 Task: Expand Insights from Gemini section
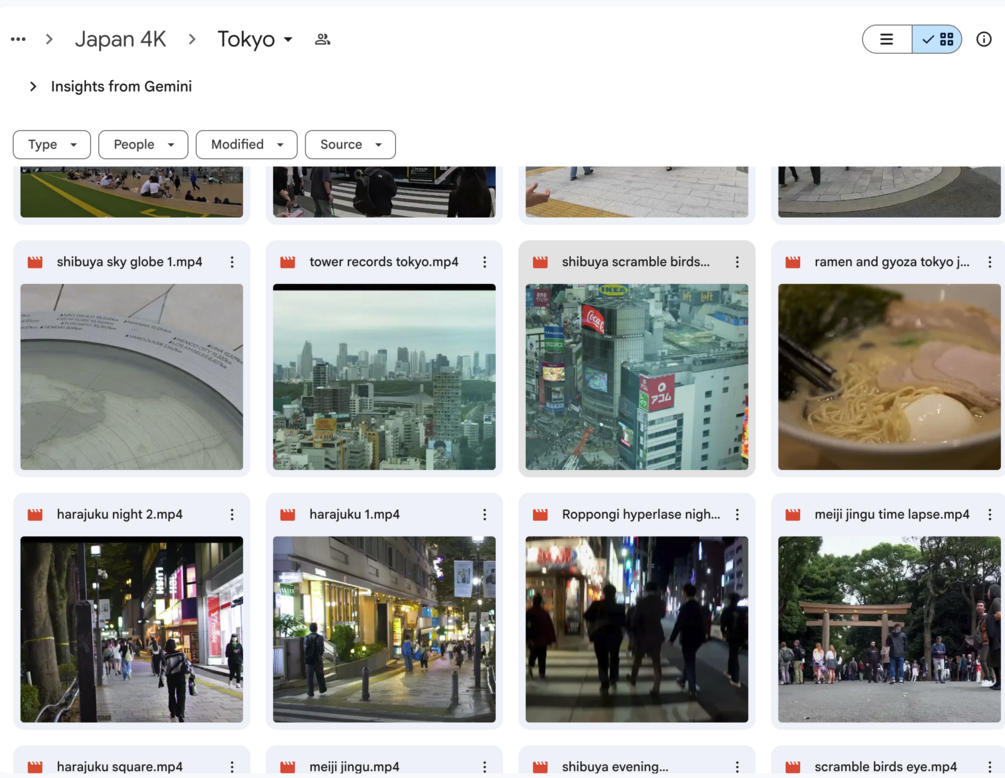[x=33, y=87]
